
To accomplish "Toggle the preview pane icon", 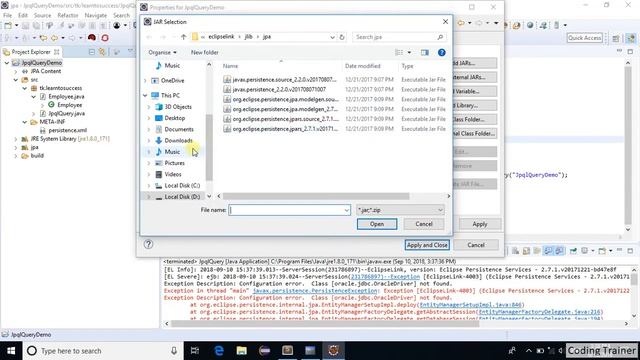I will [x=424, y=52].
